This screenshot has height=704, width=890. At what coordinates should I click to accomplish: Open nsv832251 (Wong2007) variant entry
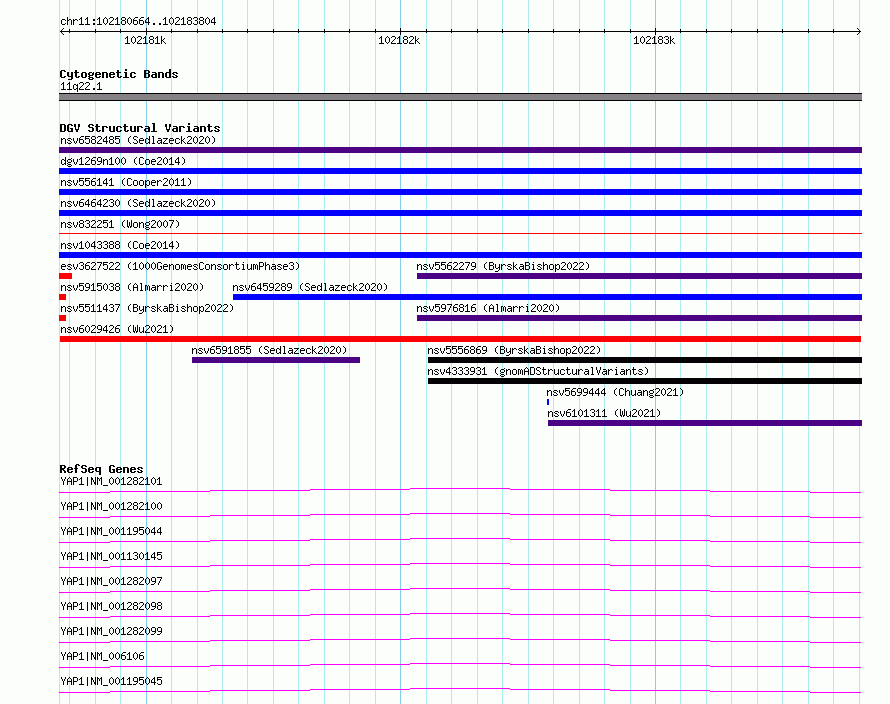click(120, 224)
